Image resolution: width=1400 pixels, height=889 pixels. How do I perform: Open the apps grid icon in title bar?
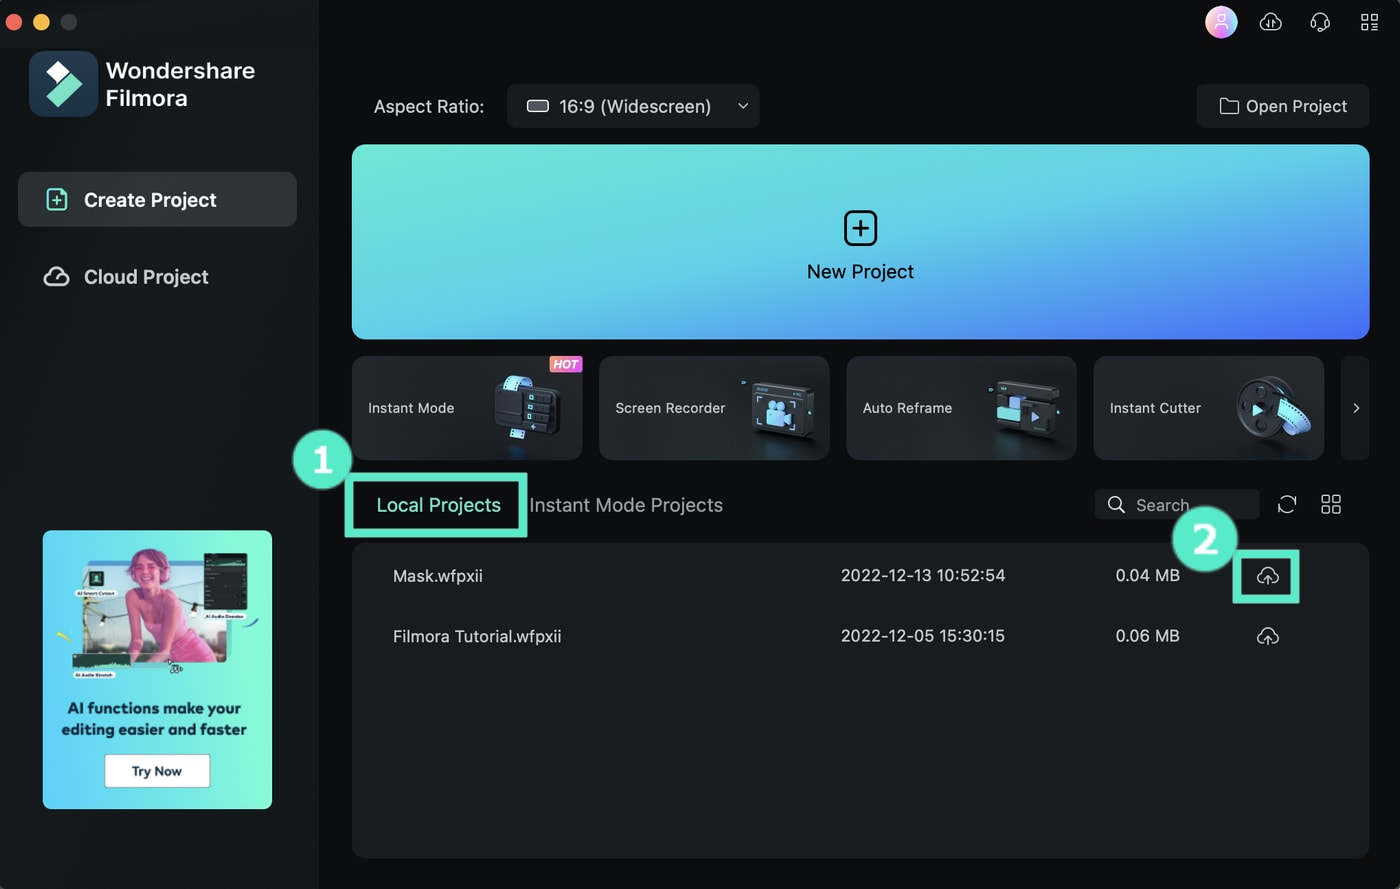point(1370,22)
